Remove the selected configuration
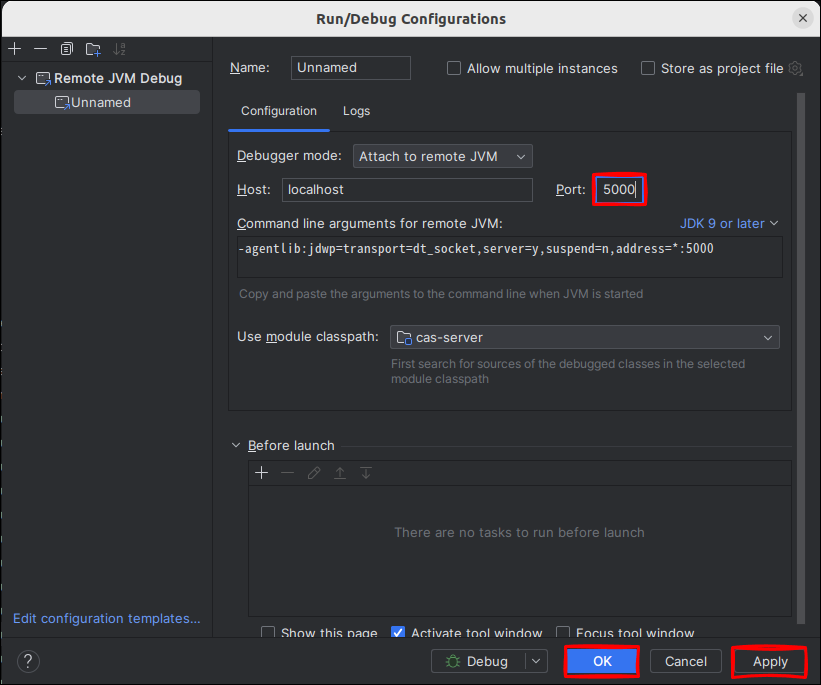The width and height of the screenshot is (821, 685). click(40, 49)
